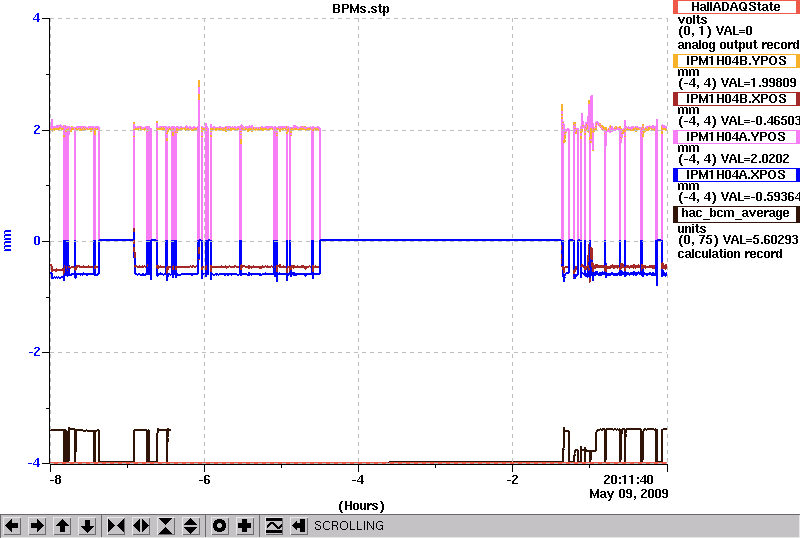The image size is (800, 538).
Task: Select the HallADAQState curve legend entry
Action: point(736,7)
